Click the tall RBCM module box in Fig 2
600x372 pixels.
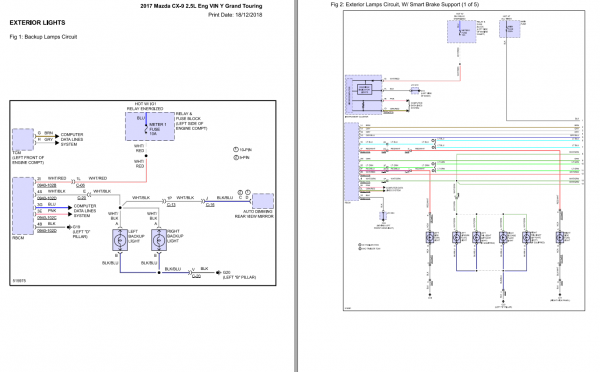pyautogui.click(x=352, y=162)
